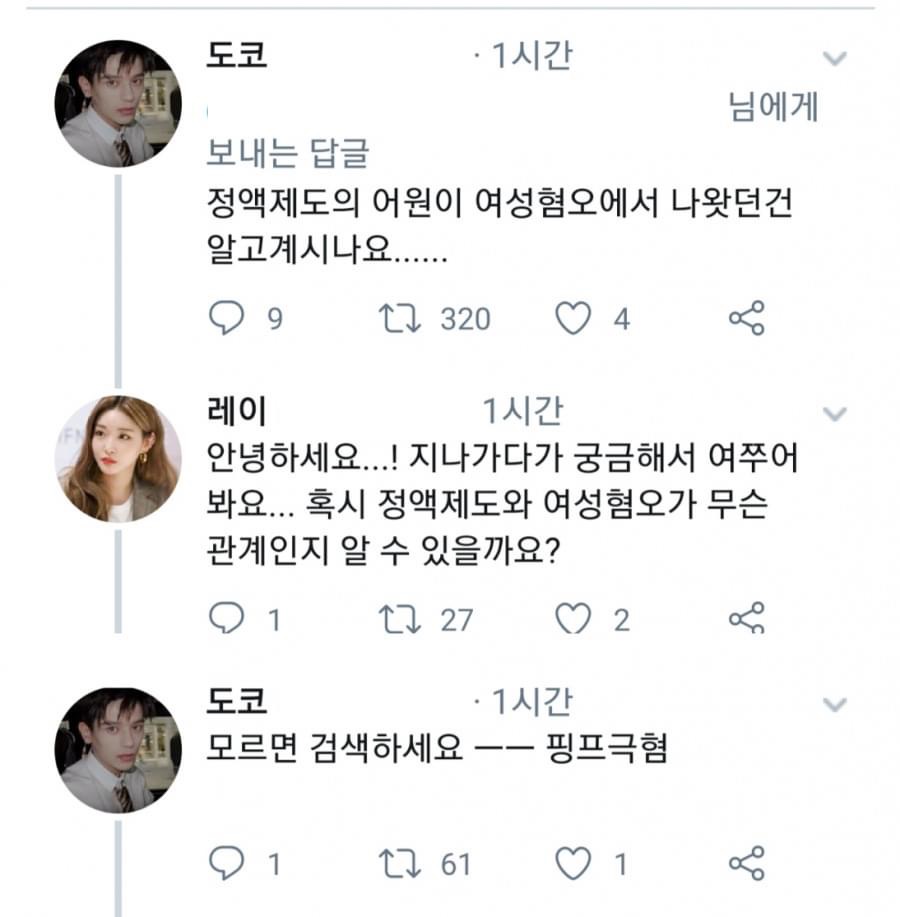Share the last 도코 tweet
The image size is (900, 917).
[746, 862]
